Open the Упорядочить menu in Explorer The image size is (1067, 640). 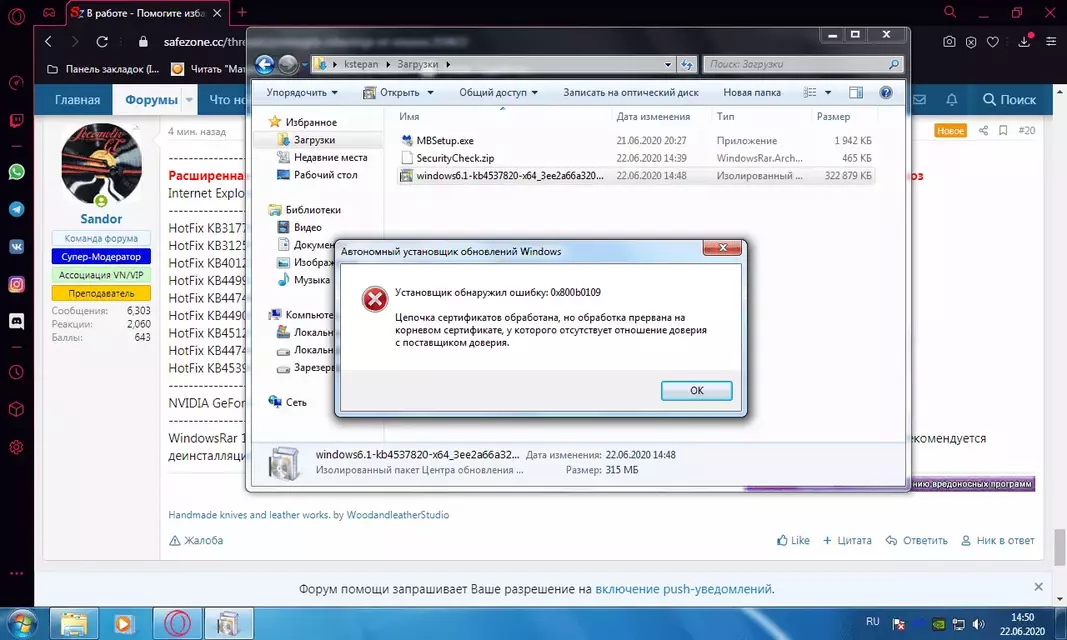point(301,92)
